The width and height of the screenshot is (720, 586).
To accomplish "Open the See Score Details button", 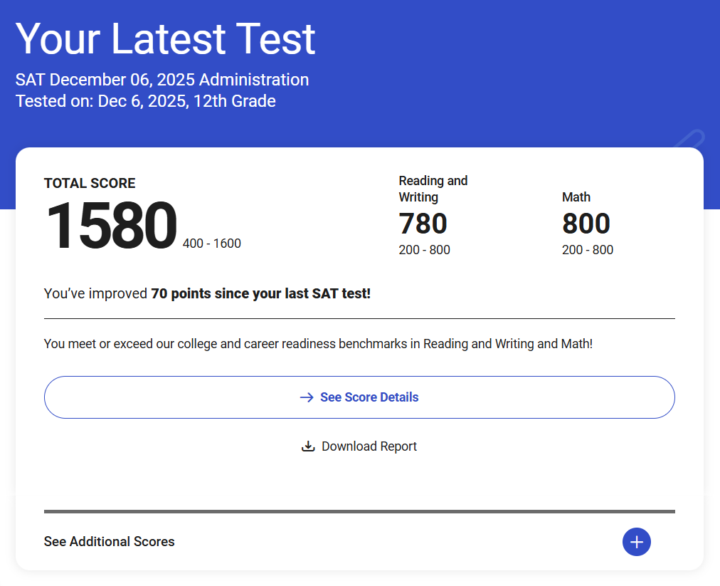I will pyautogui.click(x=359, y=397).
